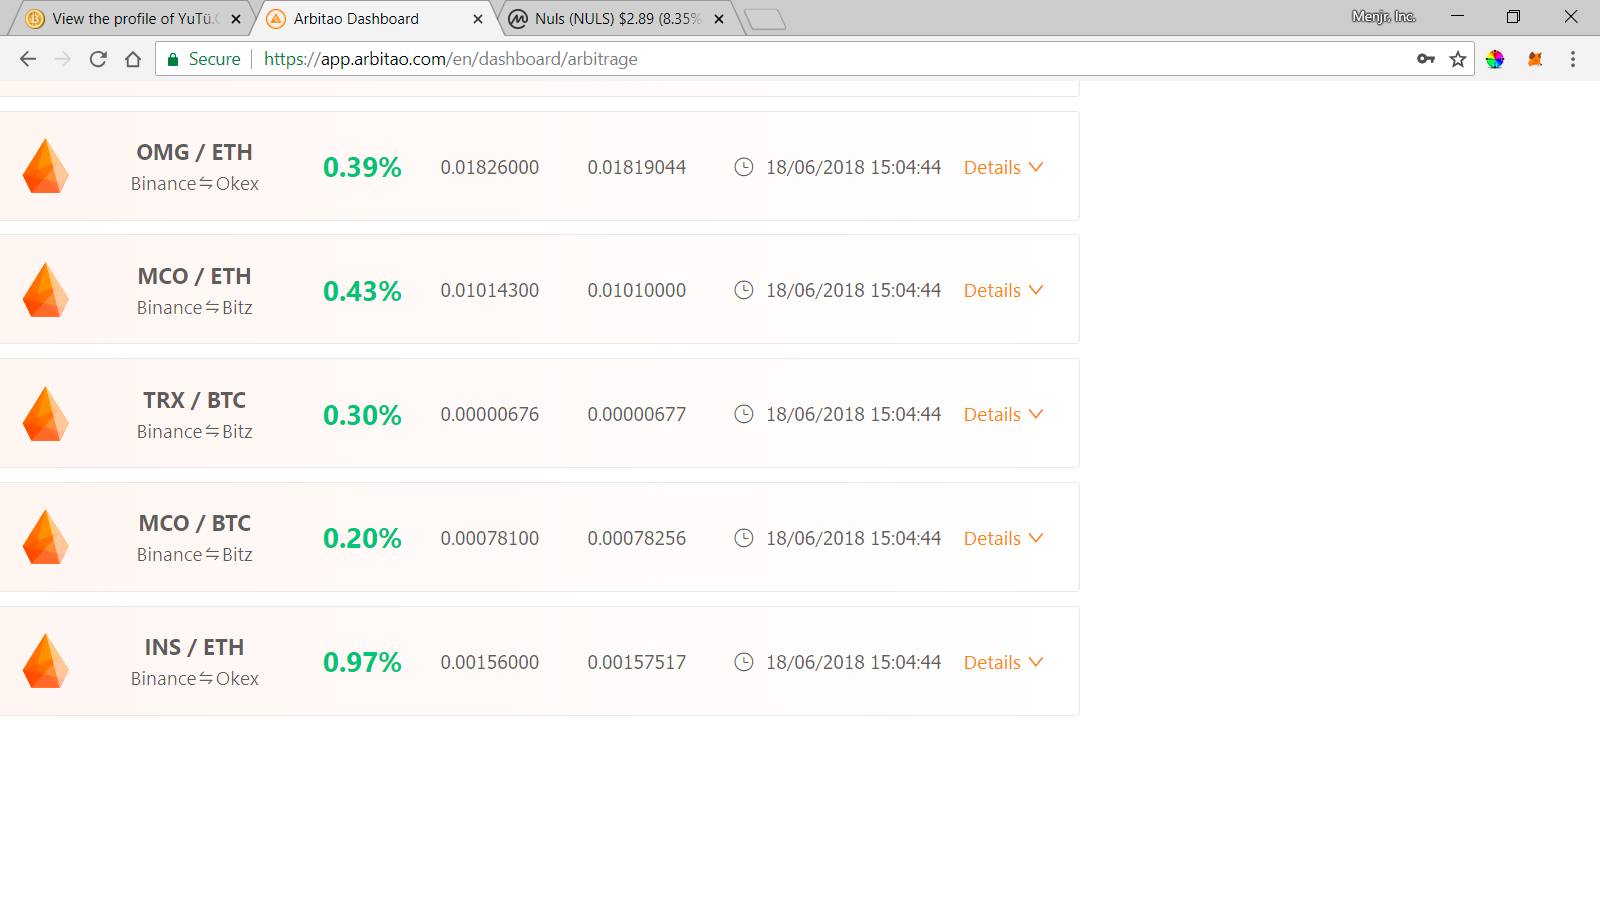This screenshot has width=1600, height=900.
Task: Click clock icon in INS / ETH row
Action: (744, 662)
